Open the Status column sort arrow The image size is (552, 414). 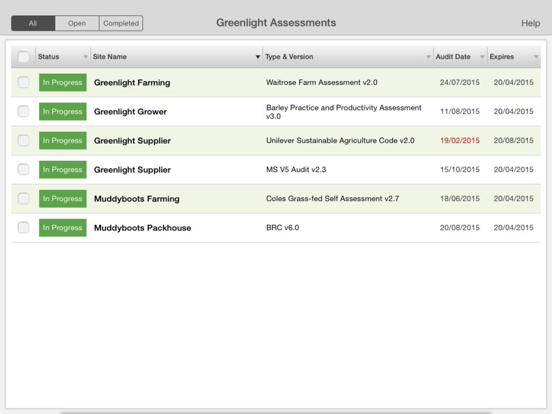click(85, 57)
